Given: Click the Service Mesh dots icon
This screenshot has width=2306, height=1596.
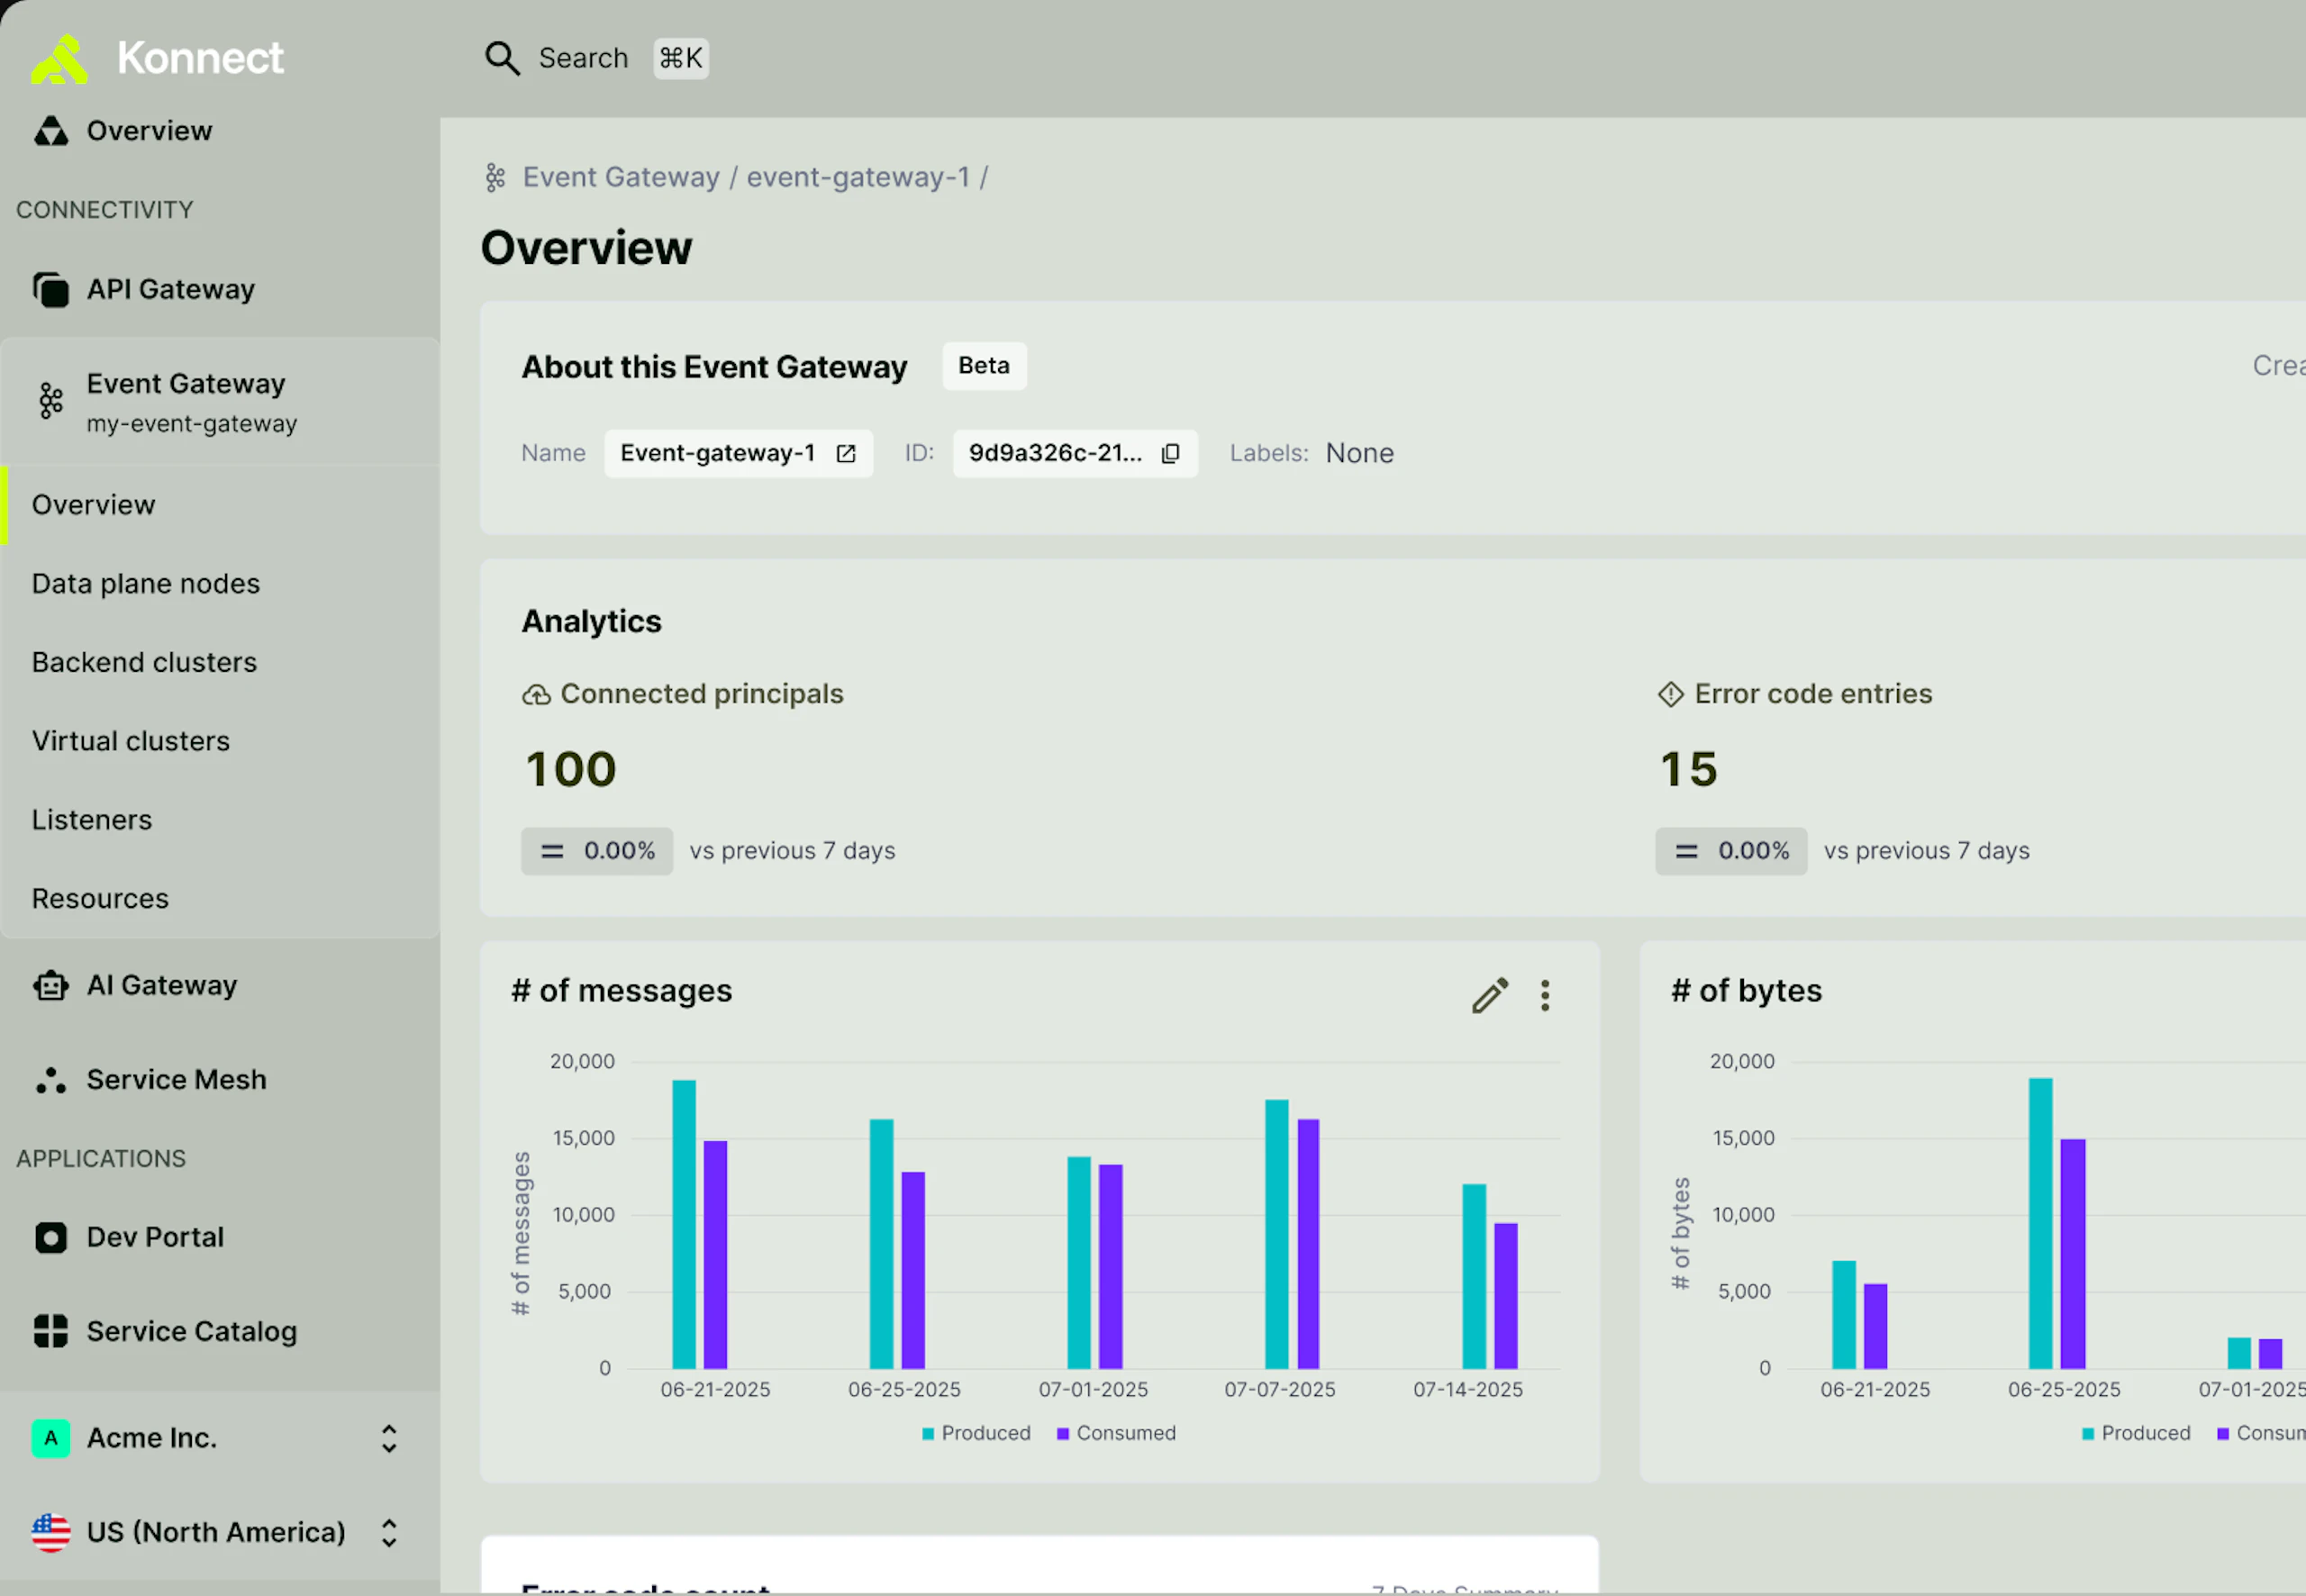Looking at the screenshot, I should click(x=50, y=1080).
